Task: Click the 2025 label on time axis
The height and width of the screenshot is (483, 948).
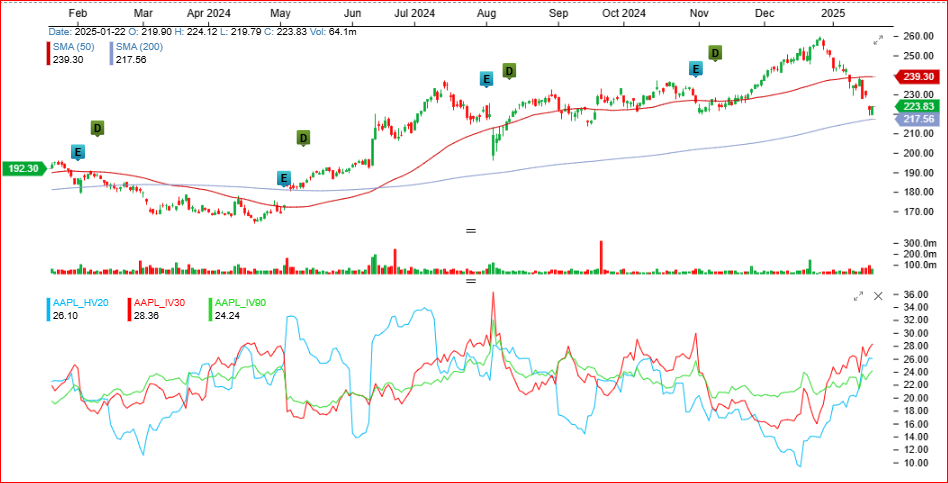Action: point(833,13)
